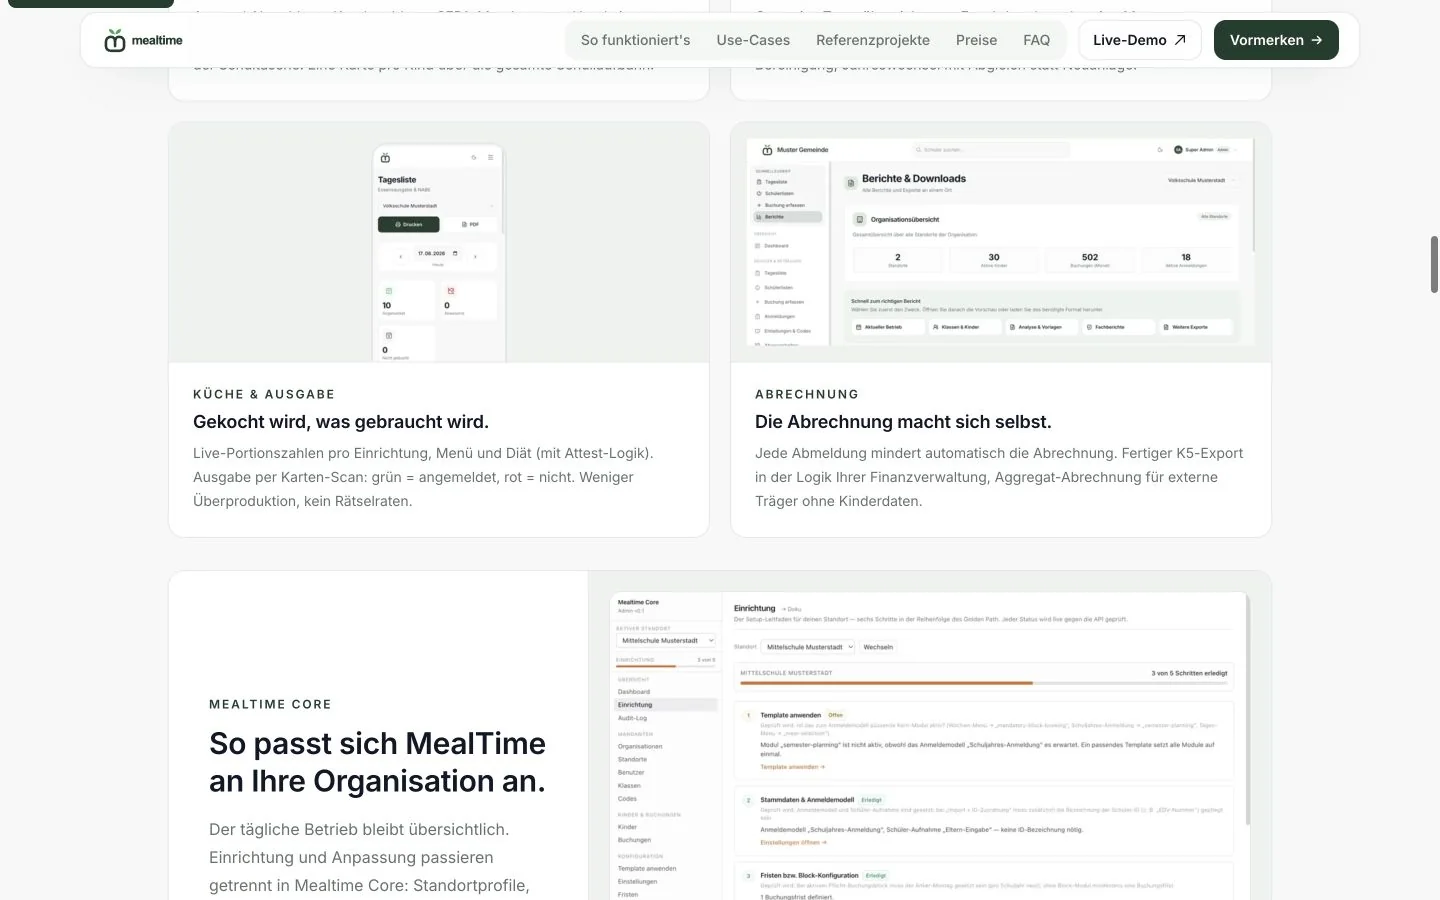
Task: Click the Muster Gemeinde logo in Berichte screenshot
Action: click(x=795, y=150)
